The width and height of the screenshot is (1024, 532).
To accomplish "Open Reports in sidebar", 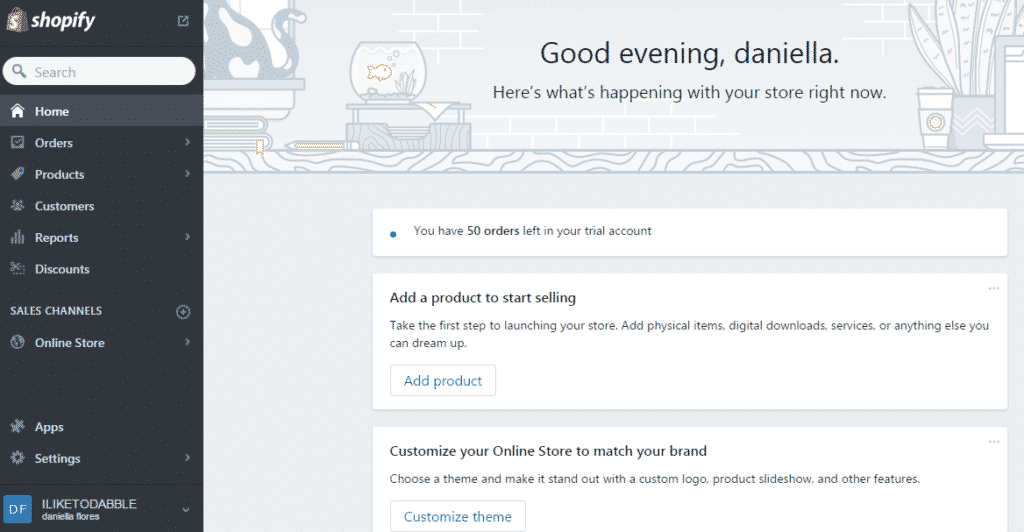I will tap(101, 238).
